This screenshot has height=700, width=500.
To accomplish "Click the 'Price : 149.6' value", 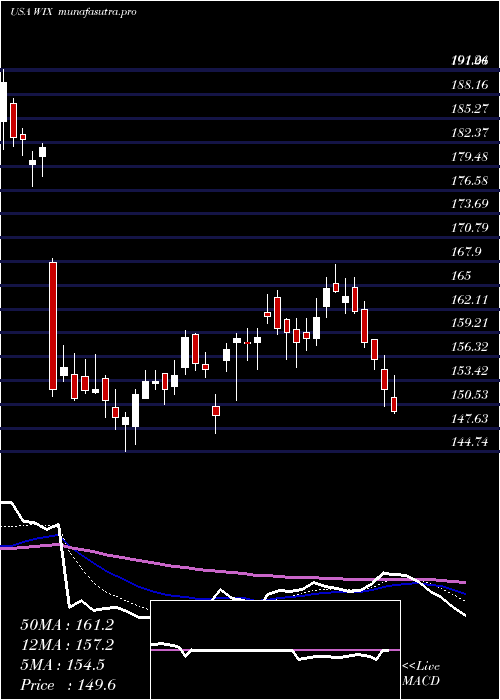I will click(x=68, y=685).
